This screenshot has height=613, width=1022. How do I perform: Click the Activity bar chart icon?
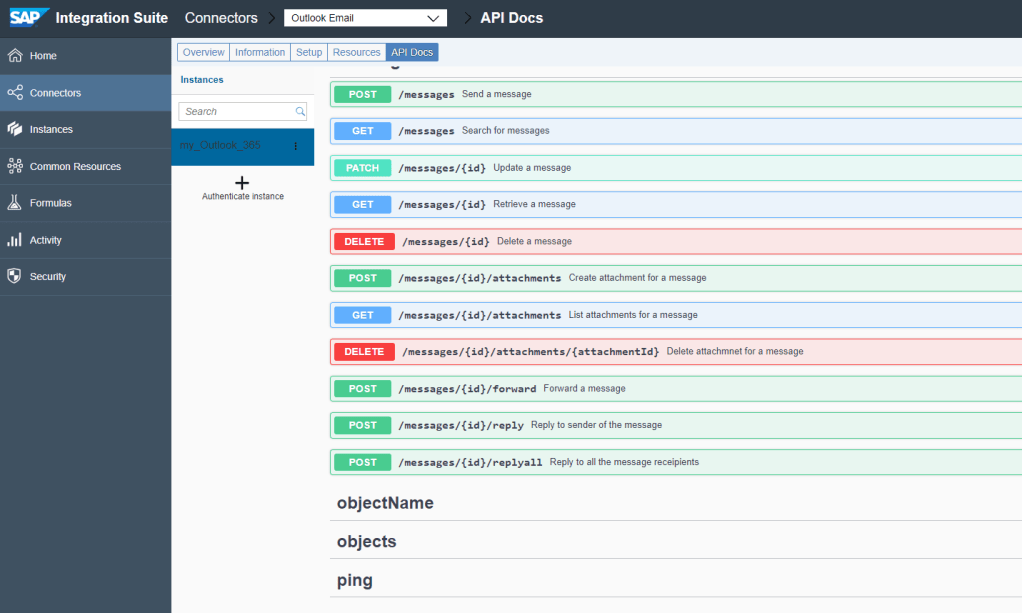15,240
